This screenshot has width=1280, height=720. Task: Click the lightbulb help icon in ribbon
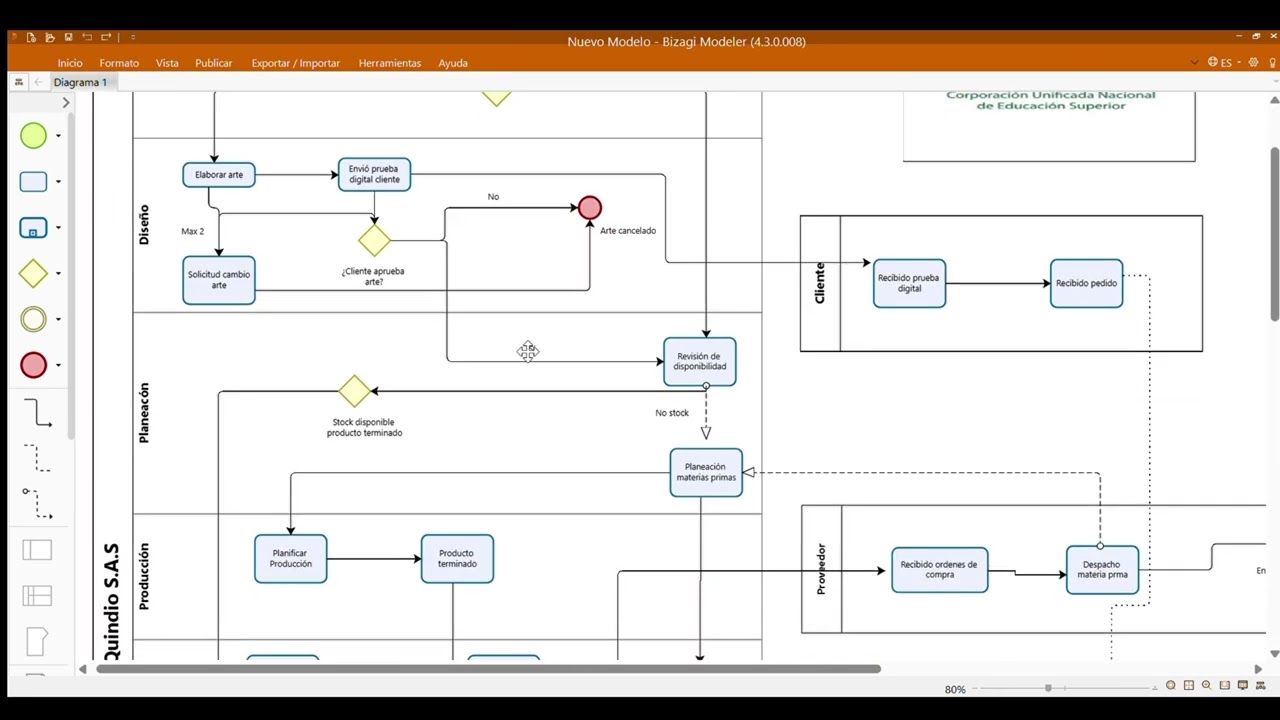point(1273,62)
